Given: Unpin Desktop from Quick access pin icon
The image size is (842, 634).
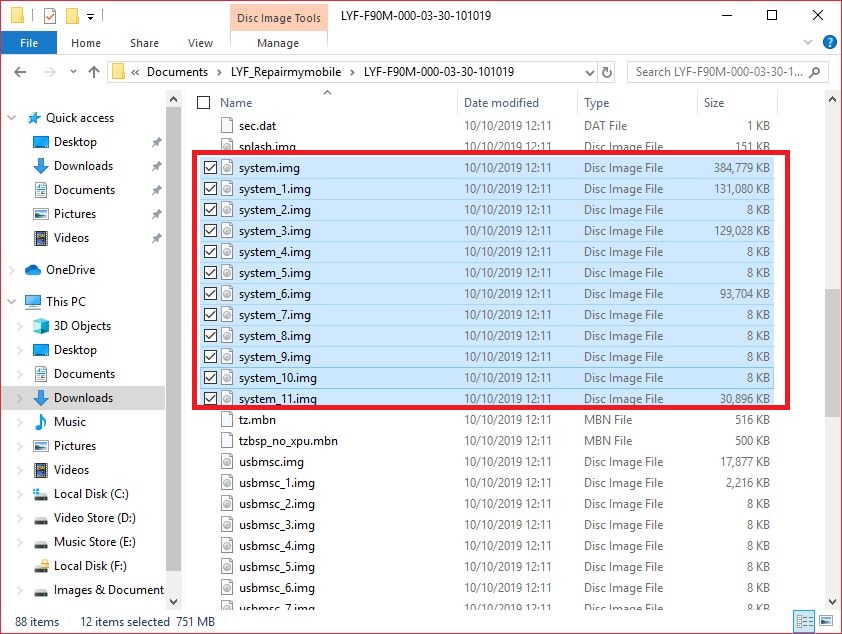Looking at the screenshot, I should click(x=156, y=142).
